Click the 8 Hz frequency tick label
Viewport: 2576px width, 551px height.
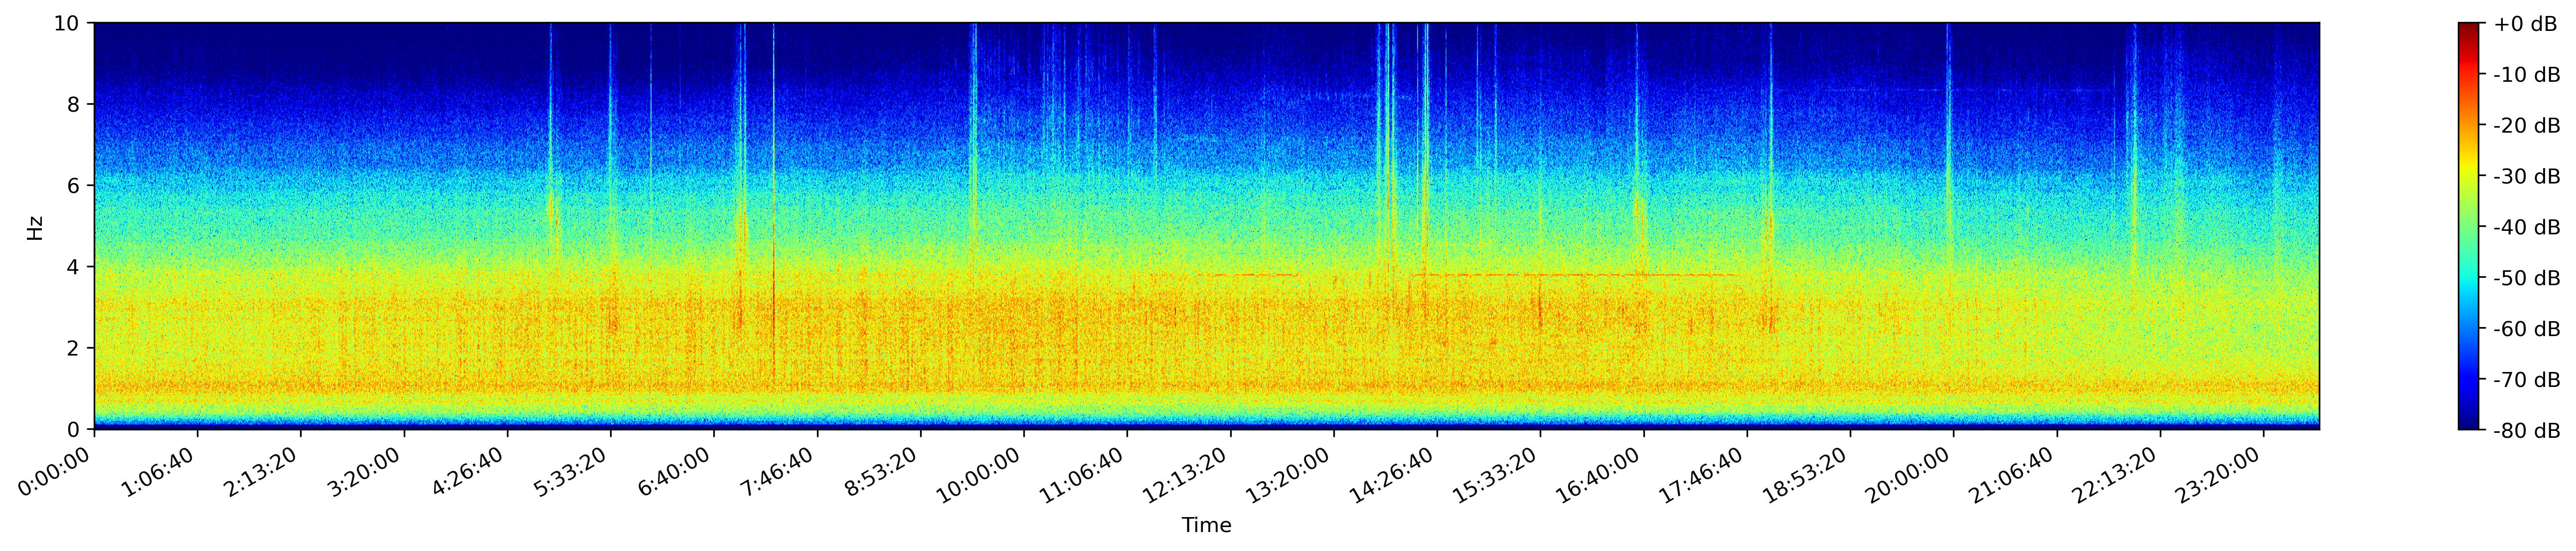[x=74, y=104]
